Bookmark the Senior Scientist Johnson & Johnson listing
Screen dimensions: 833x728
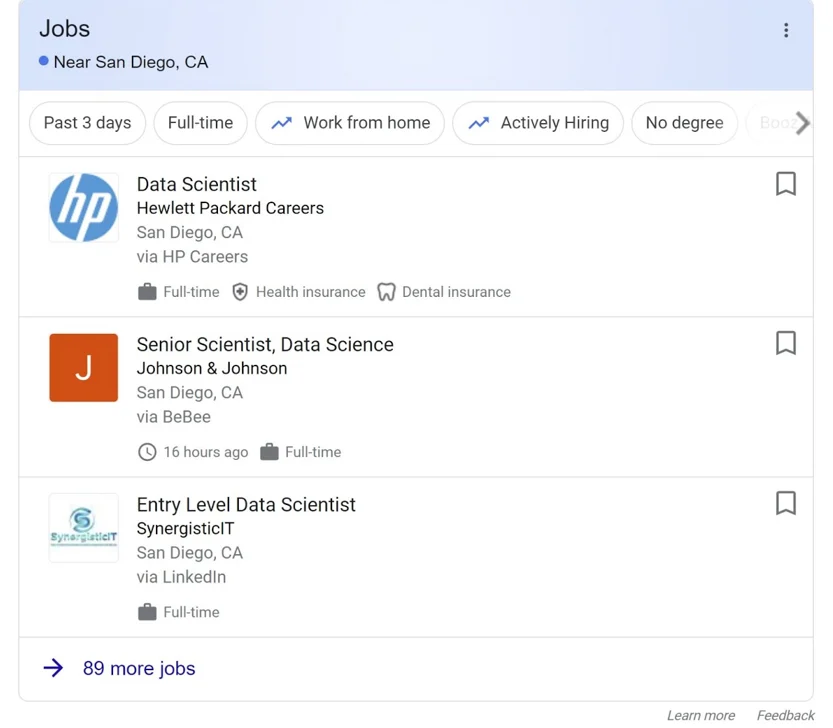pyautogui.click(x=786, y=343)
